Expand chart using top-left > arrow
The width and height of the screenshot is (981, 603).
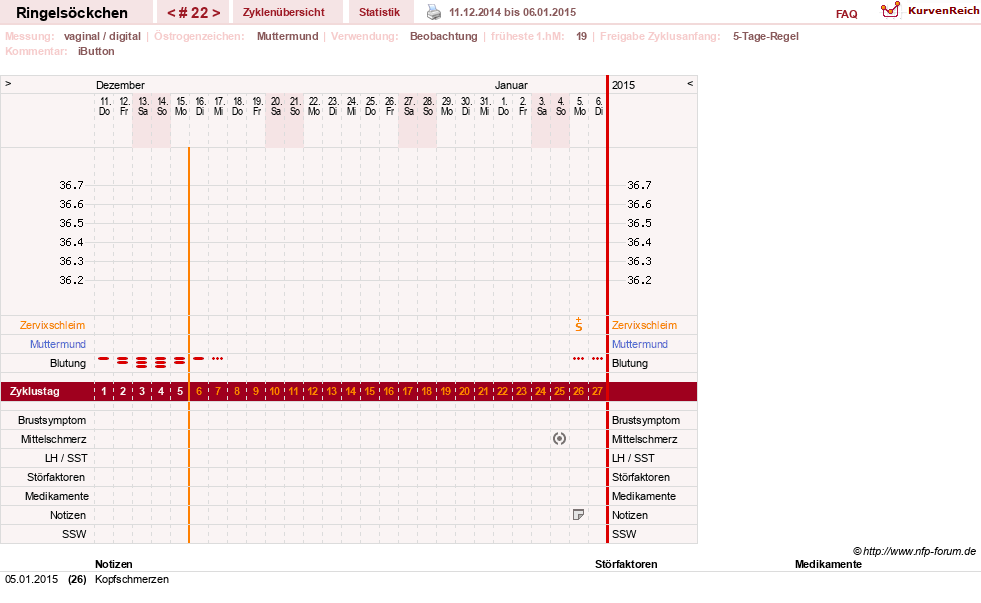point(8,83)
